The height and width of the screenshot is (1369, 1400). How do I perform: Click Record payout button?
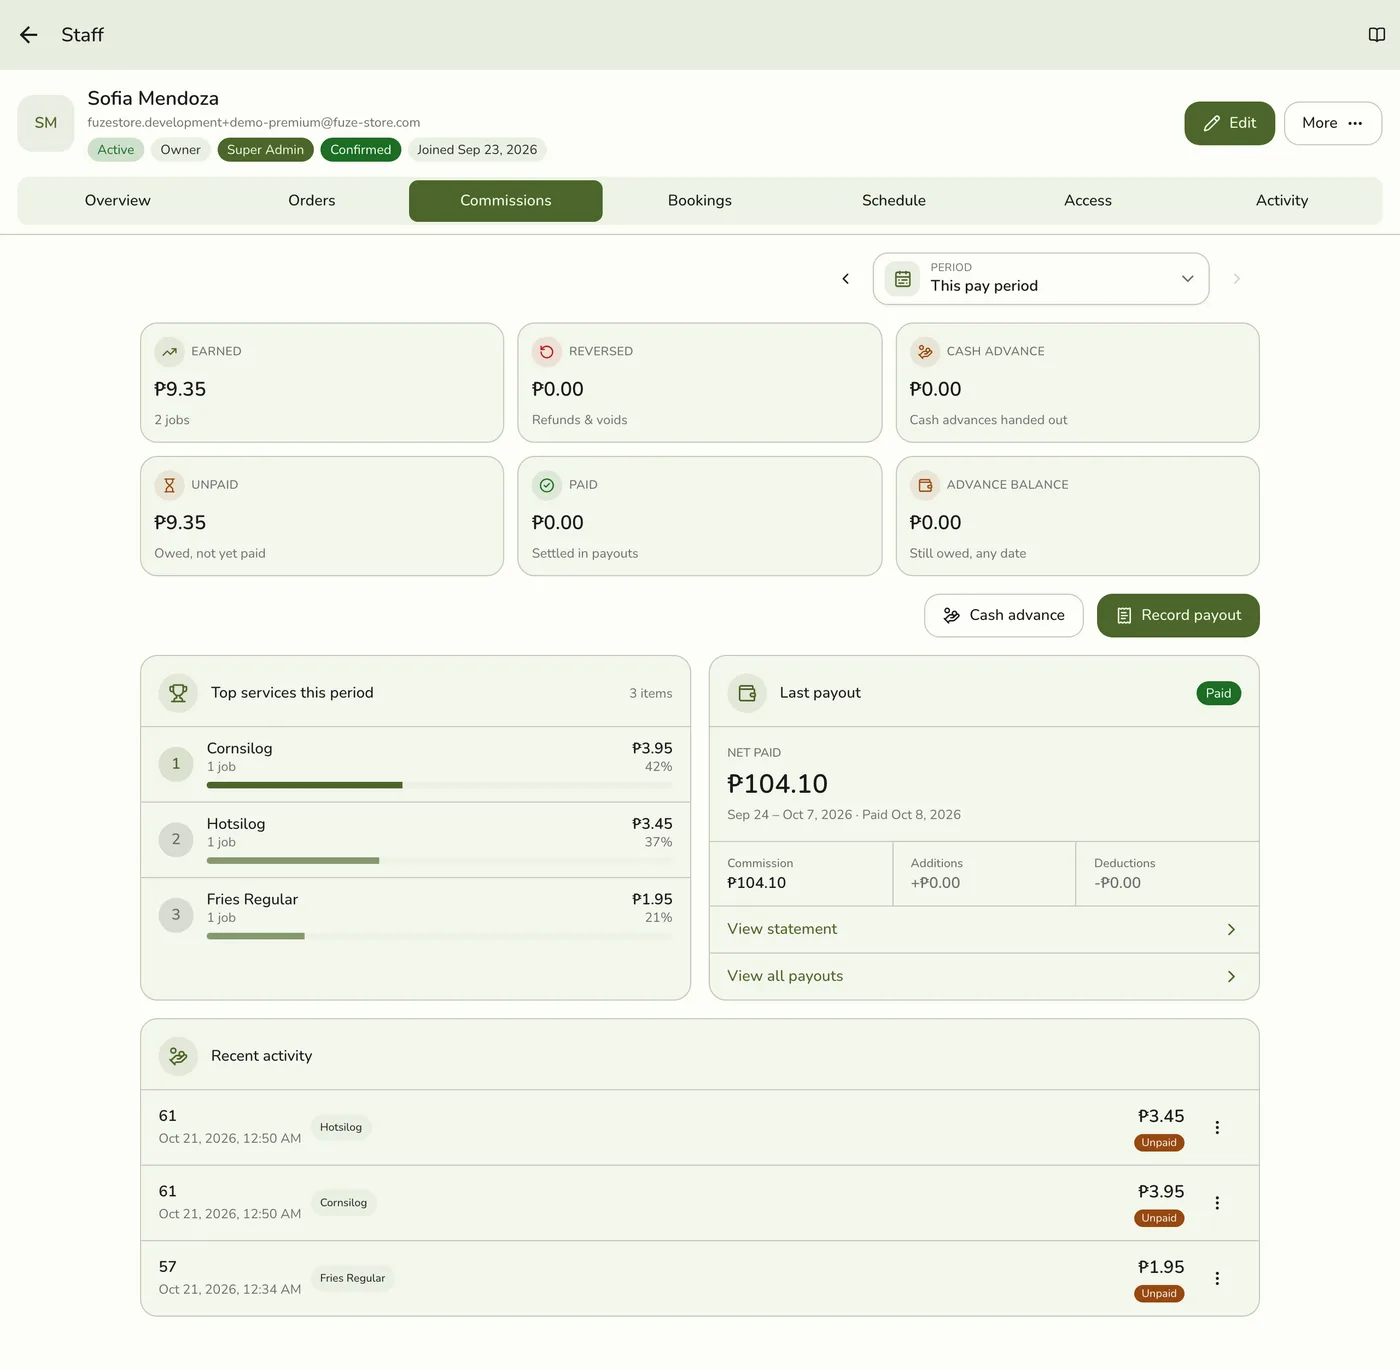pyautogui.click(x=1178, y=616)
